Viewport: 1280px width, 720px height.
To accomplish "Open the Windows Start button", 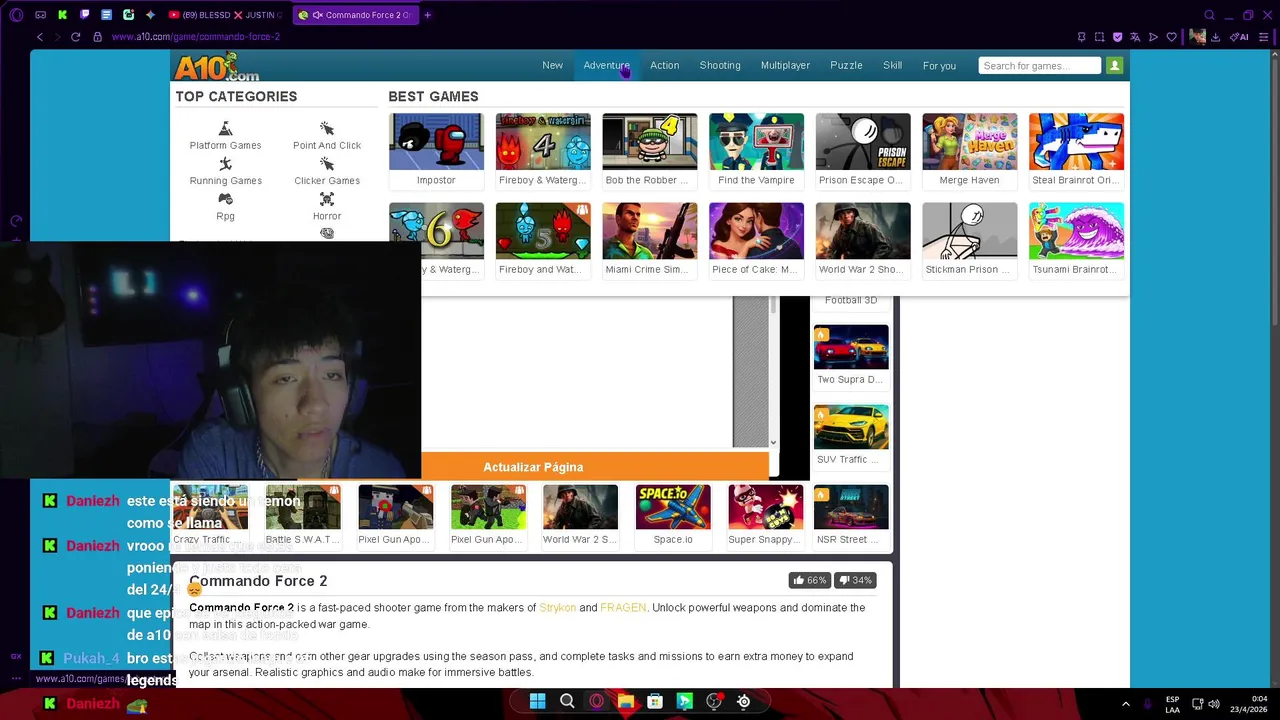I will pyautogui.click(x=537, y=701).
